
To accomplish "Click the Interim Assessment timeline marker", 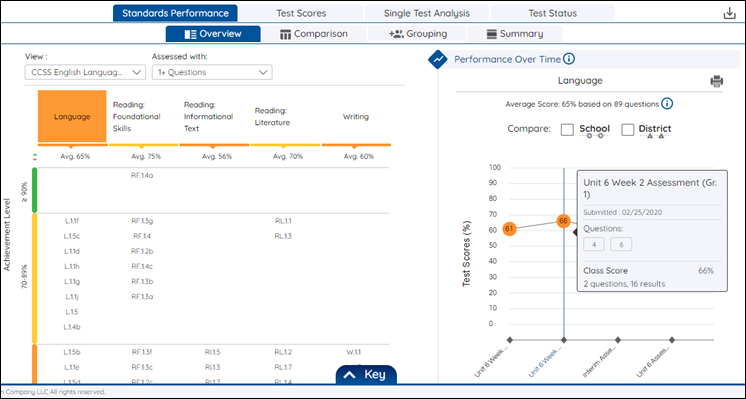I will 618,340.
